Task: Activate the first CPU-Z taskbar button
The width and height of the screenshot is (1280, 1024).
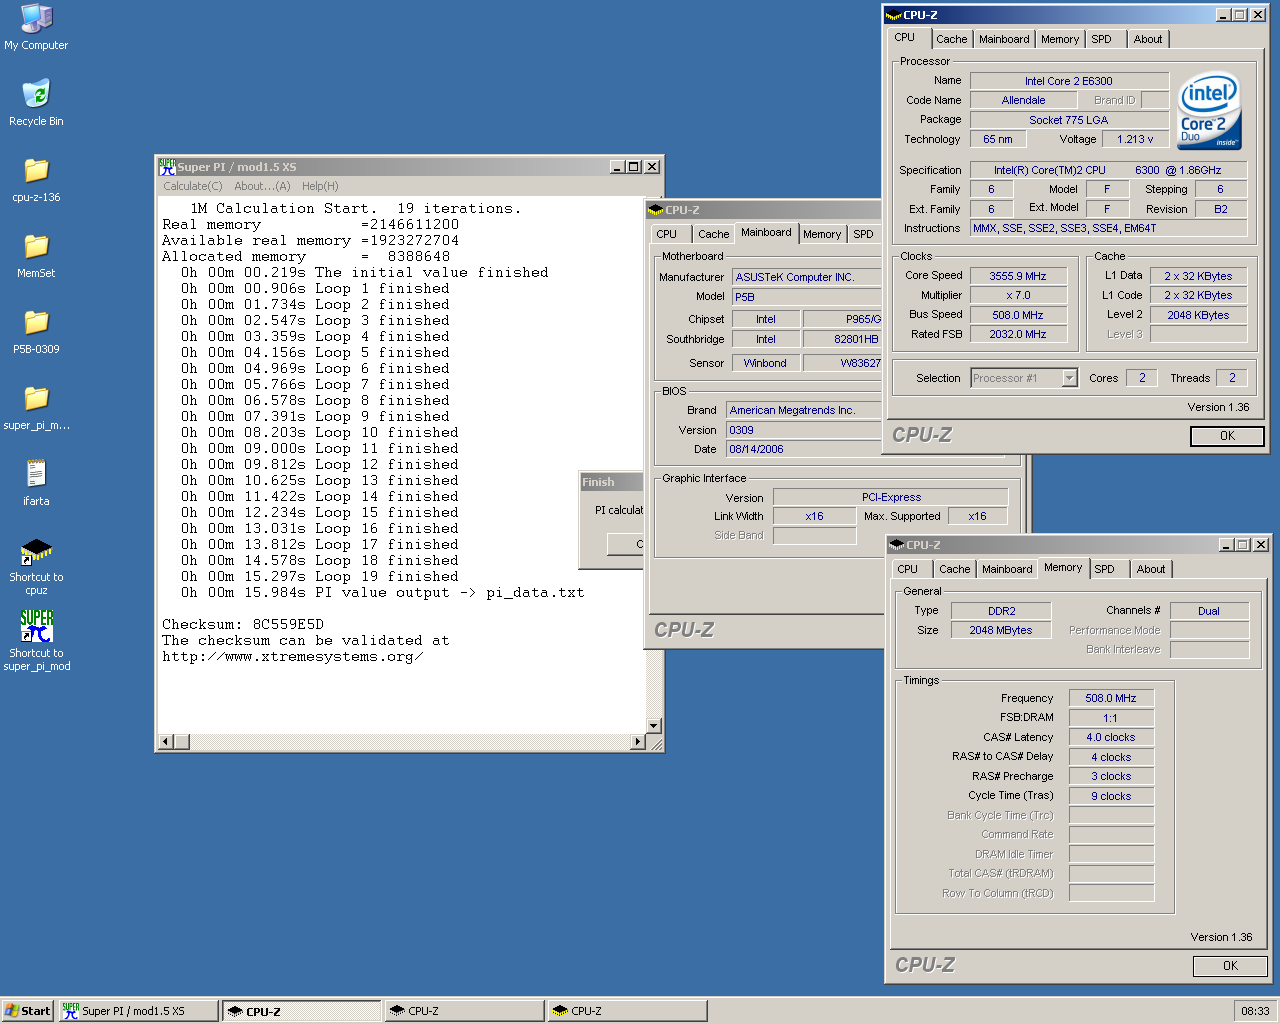Action: (x=301, y=1011)
